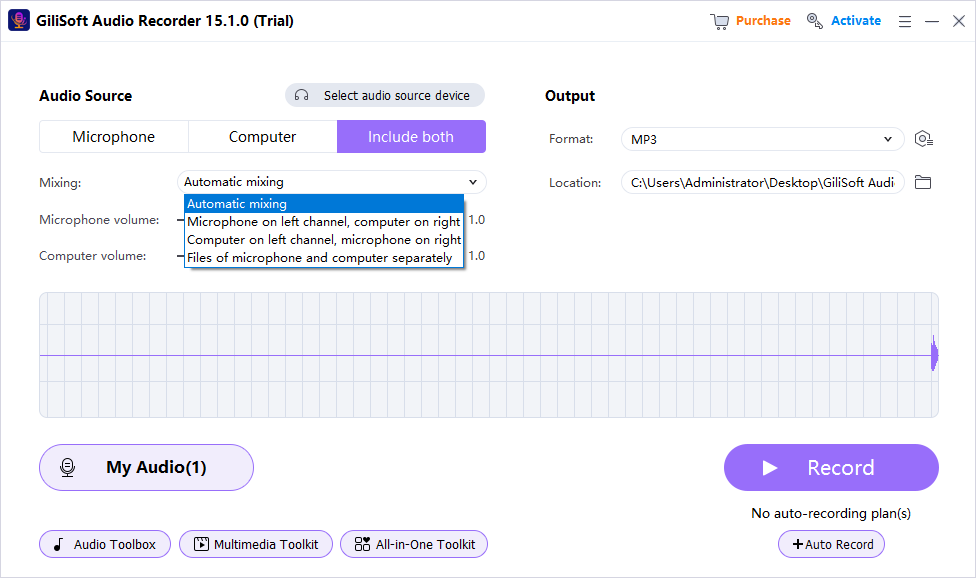Open format settings gear icon
Viewport: 976px width, 578px height.
pyautogui.click(x=923, y=139)
